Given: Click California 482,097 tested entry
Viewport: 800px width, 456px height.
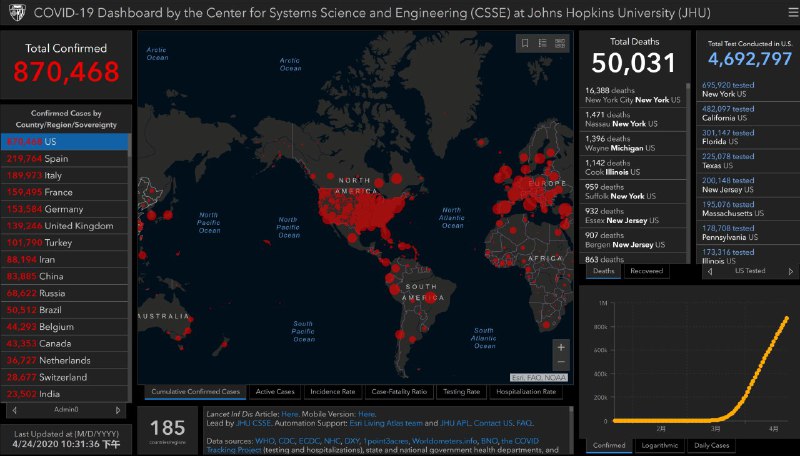Looking at the screenshot, I should 748,113.
